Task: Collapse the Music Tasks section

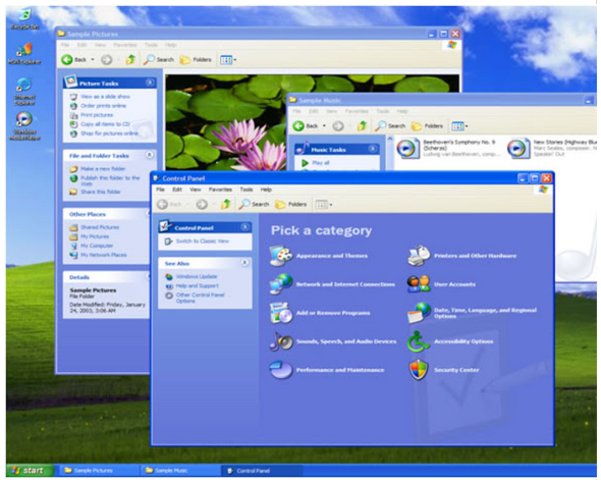Action: (372, 149)
